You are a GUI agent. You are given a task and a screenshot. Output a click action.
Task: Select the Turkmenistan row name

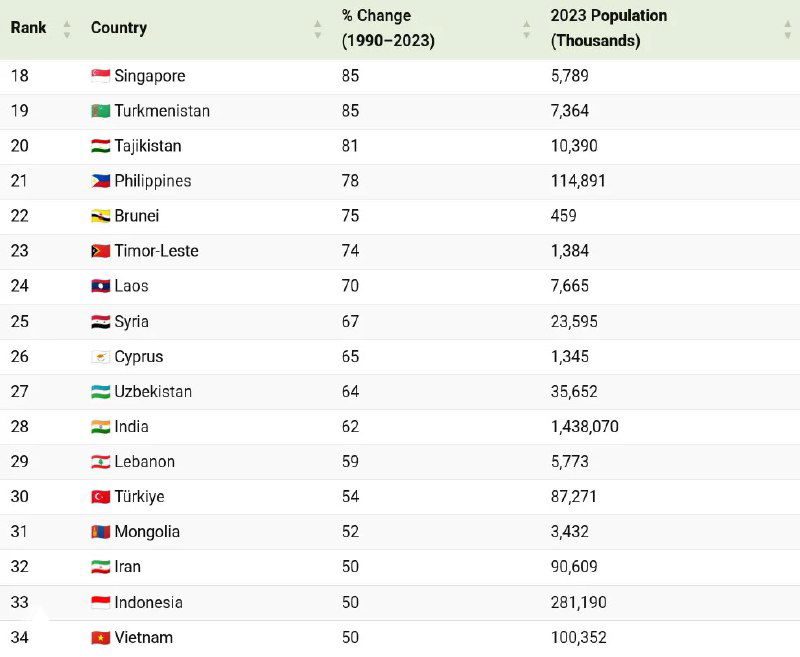pos(162,111)
